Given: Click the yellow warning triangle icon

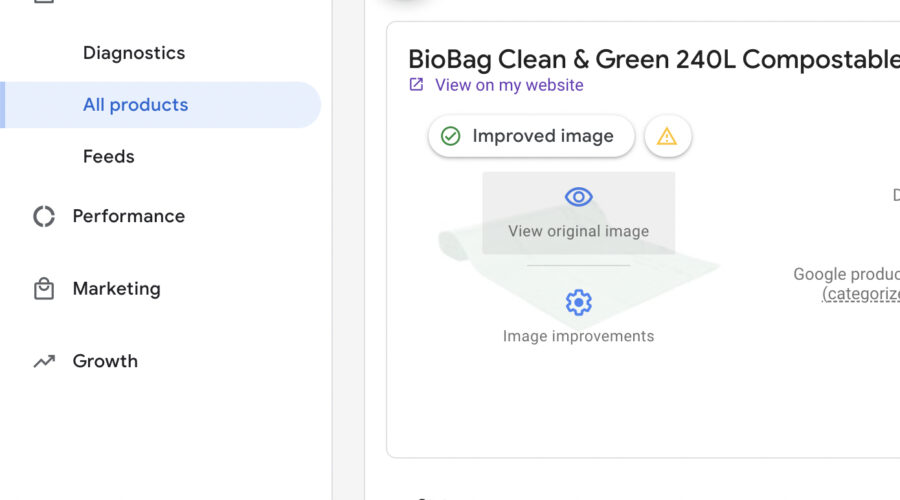Looking at the screenshot, I should [667, 136].
